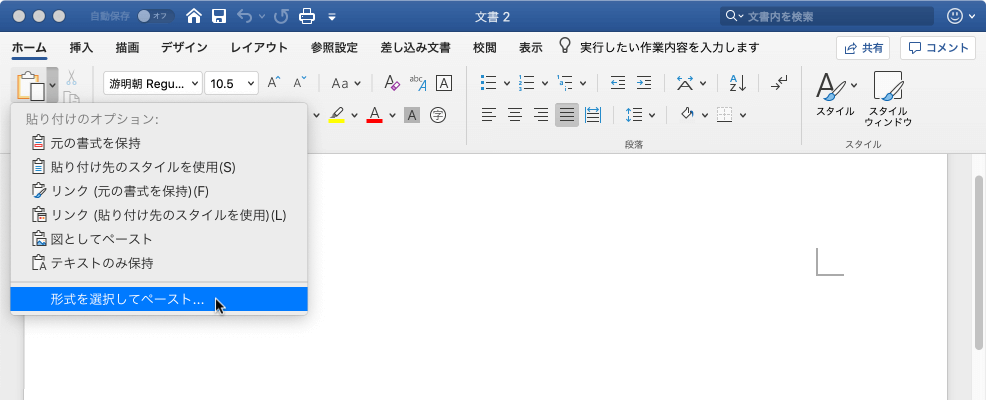Image resolution: width=986 pixels, height=400 pixels.
Task: Click the phonetic guide (ruby) icon
Action: tap(418, 83)
